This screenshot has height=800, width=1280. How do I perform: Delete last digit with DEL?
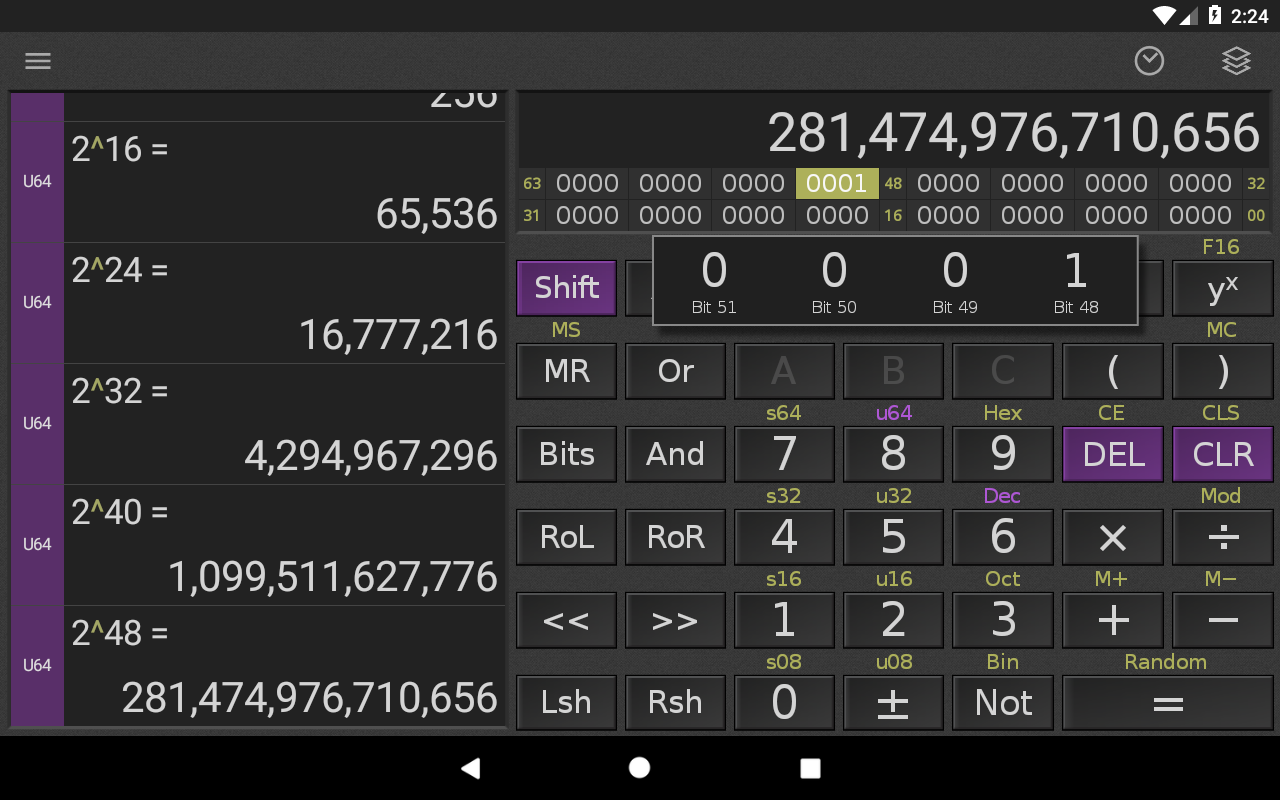coord(1112,454)
